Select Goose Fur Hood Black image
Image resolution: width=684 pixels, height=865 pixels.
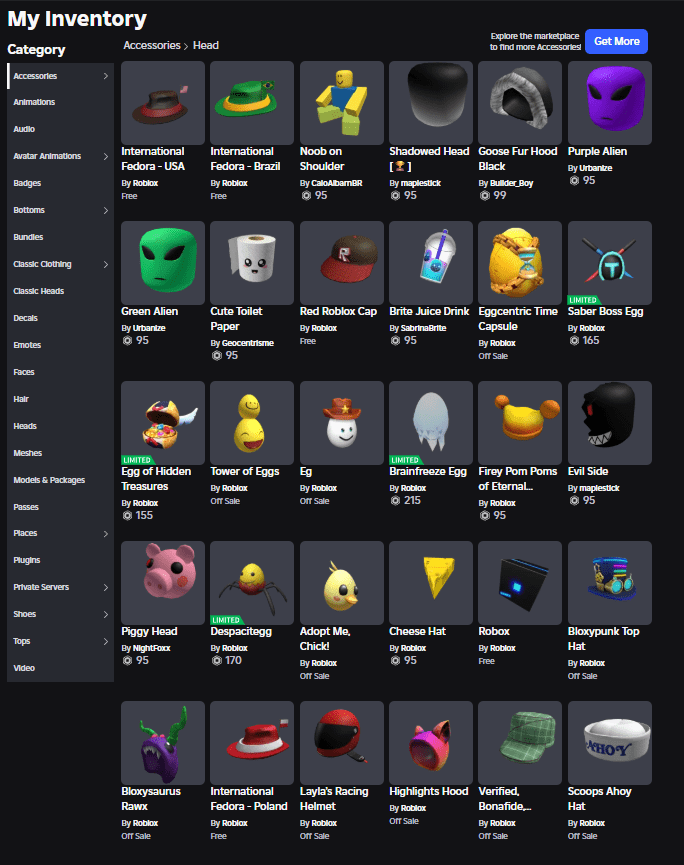click(x=520, y=103)
